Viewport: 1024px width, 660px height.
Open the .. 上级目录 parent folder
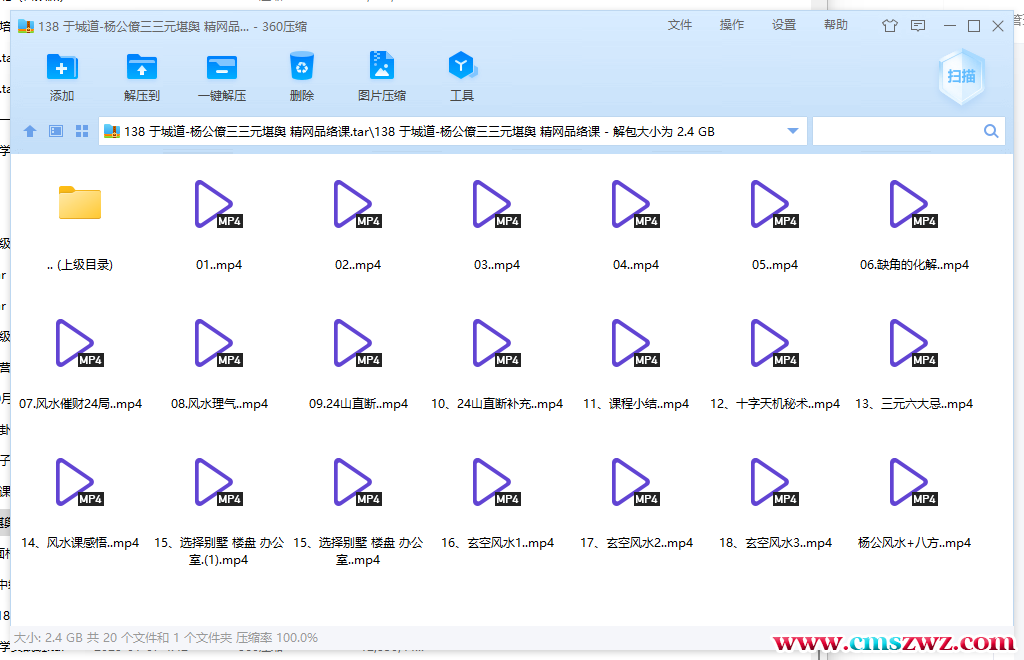point(79,205)
